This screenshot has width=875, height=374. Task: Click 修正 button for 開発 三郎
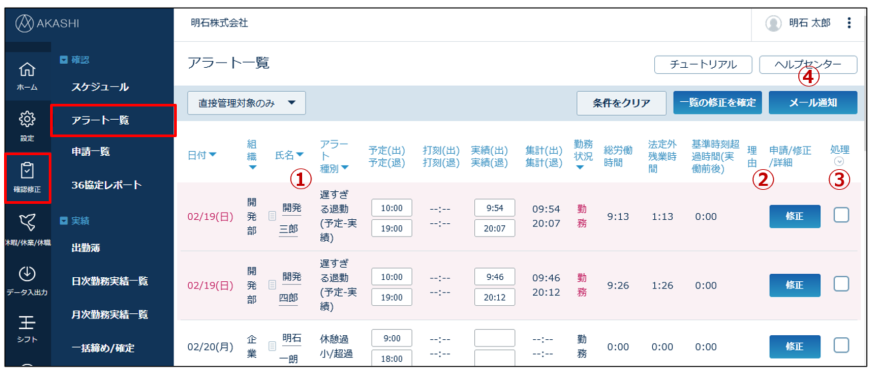pos(795,217)
